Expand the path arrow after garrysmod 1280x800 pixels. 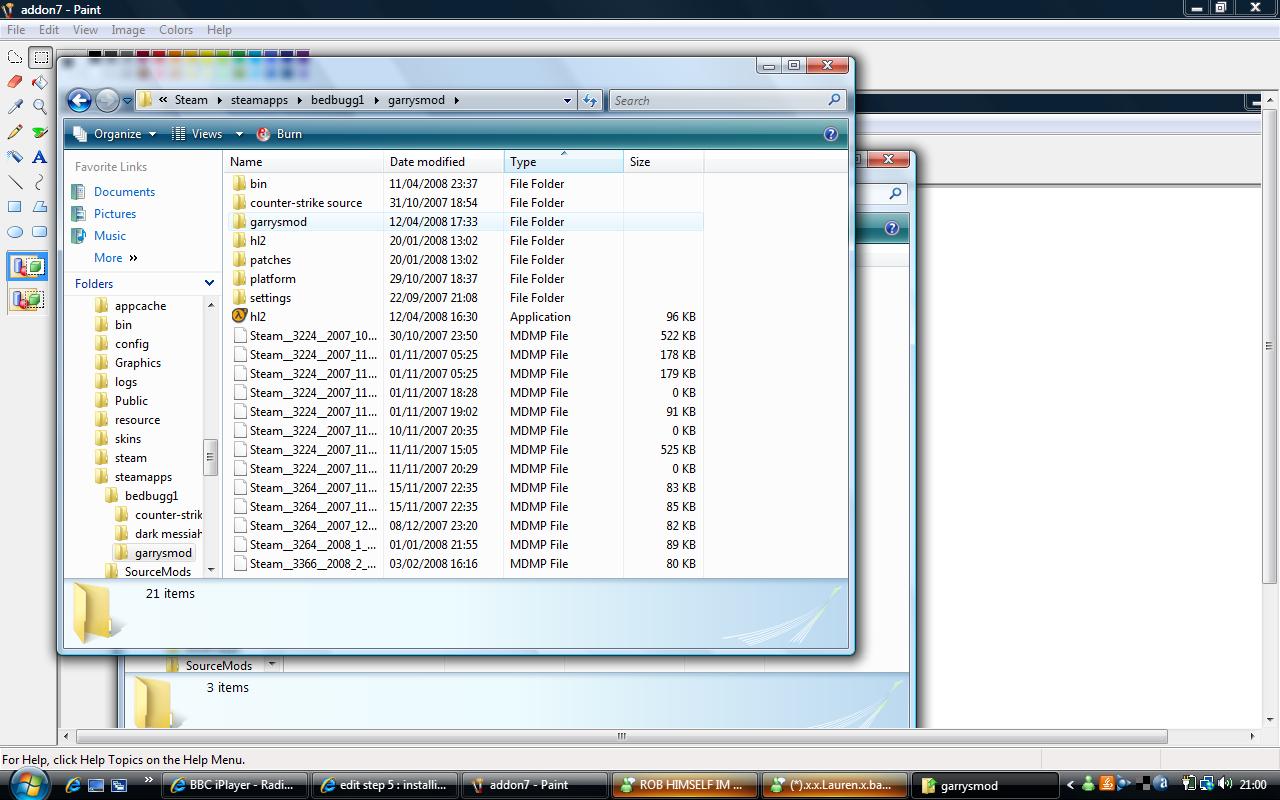click(456, 100)
